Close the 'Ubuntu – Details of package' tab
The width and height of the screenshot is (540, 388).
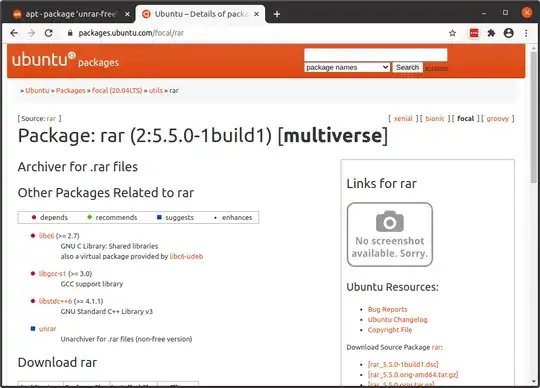257,14
